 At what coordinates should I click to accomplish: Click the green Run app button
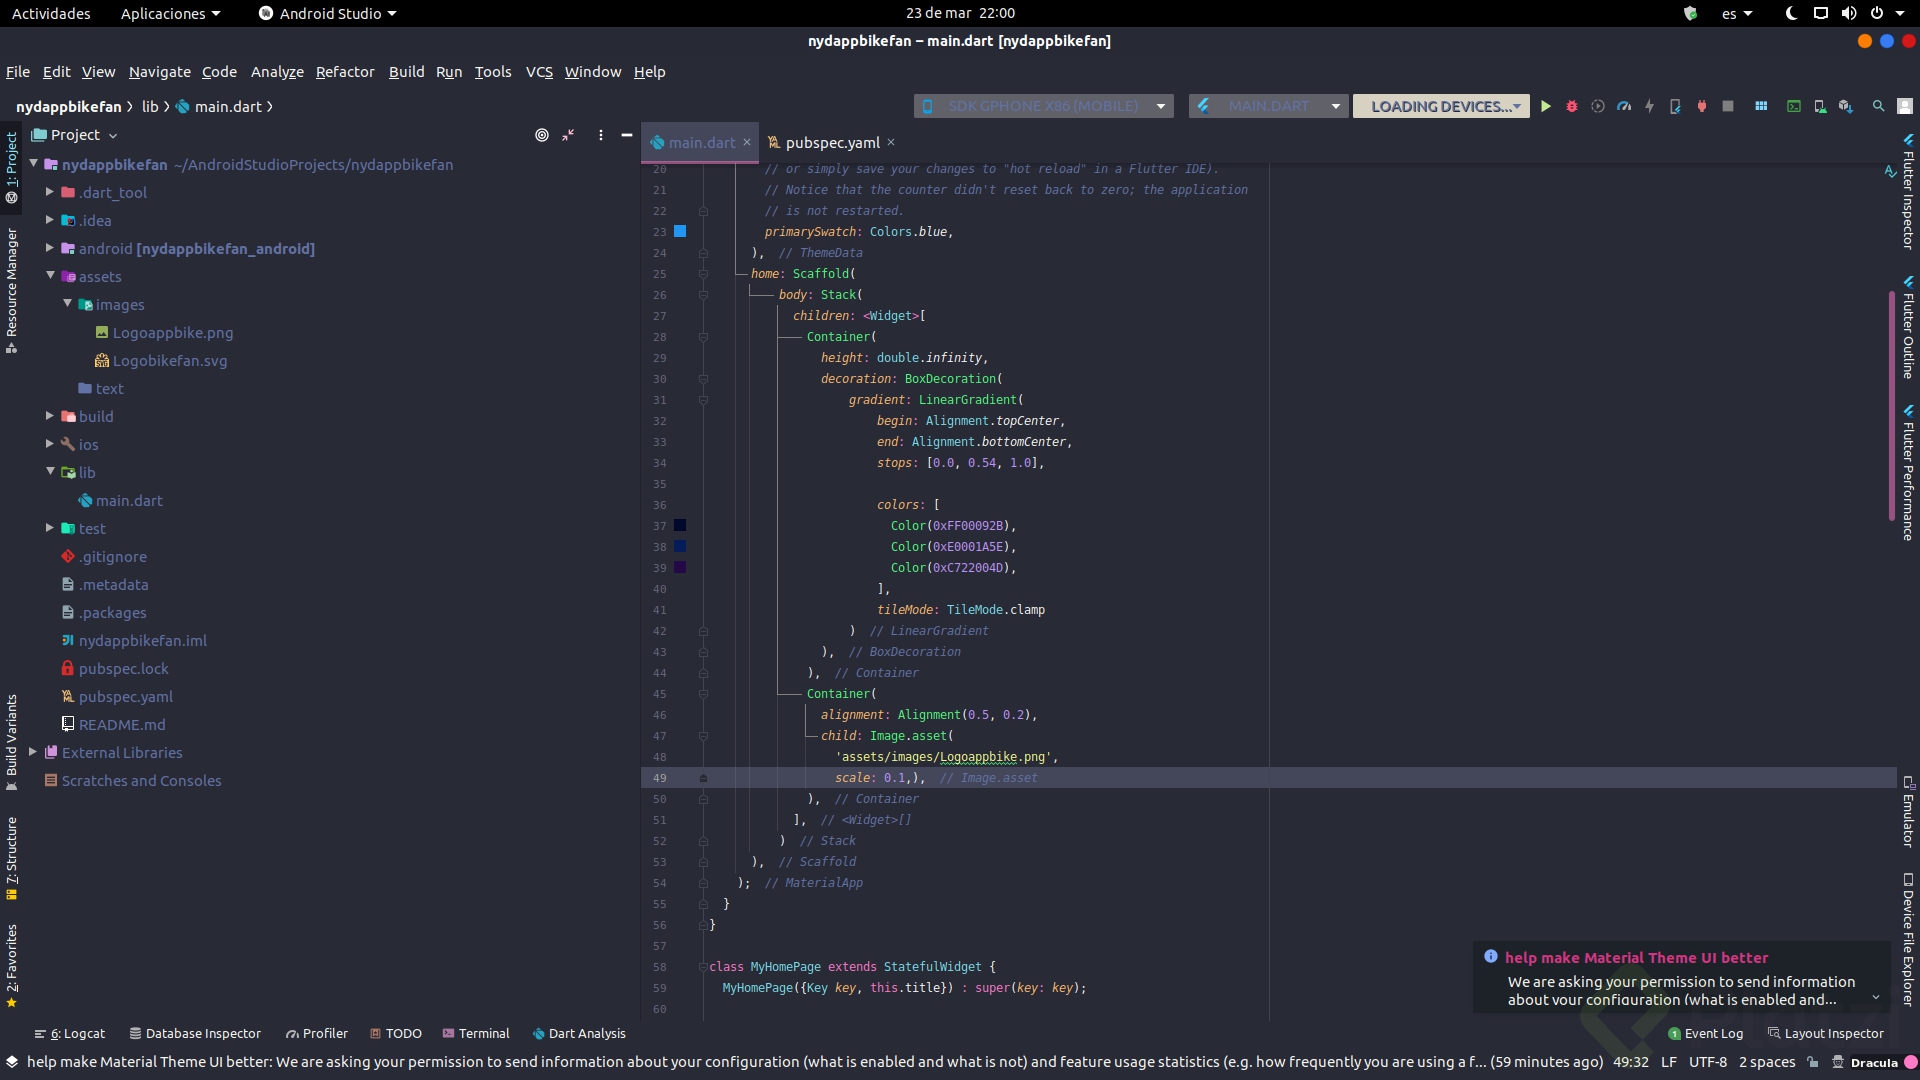1545,106
